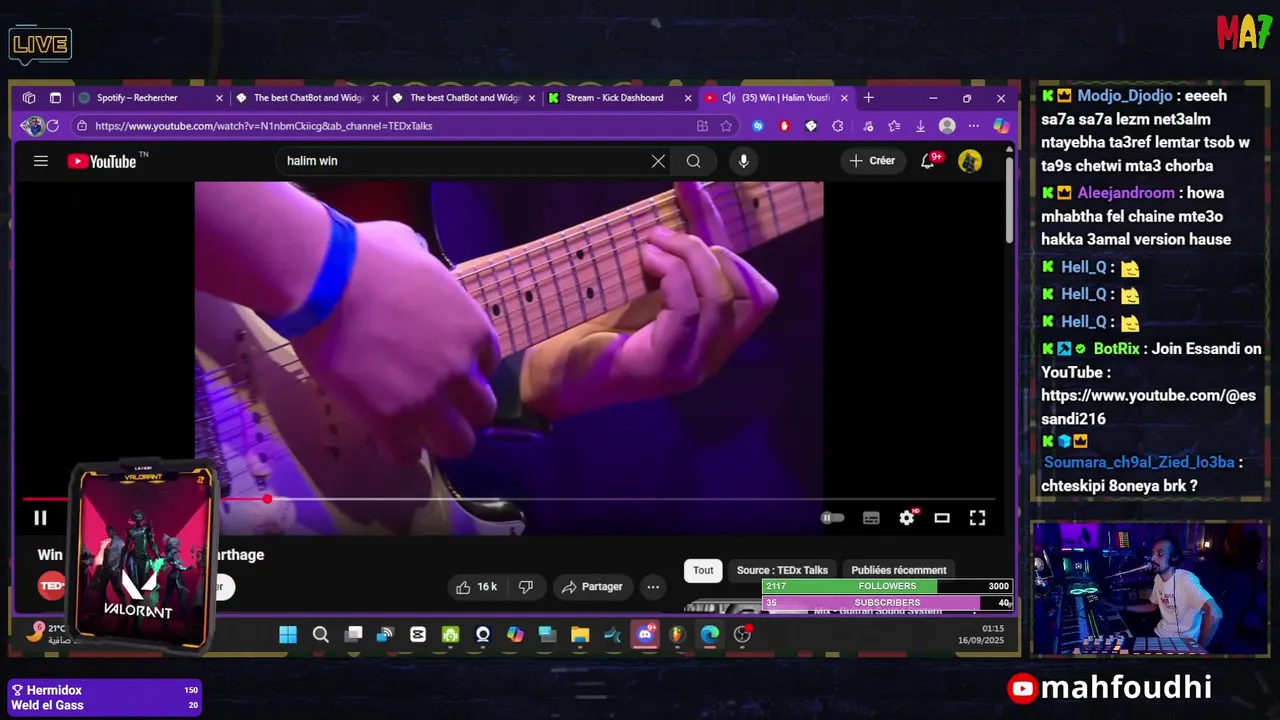
Task: Dislike the video
Action: pos(526,587)
